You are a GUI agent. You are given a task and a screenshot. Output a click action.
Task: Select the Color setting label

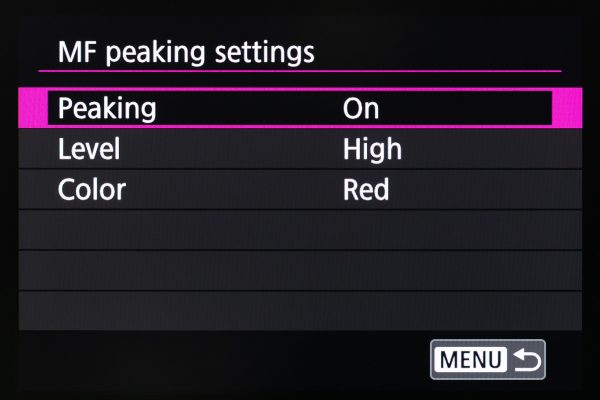coord(92,189)
